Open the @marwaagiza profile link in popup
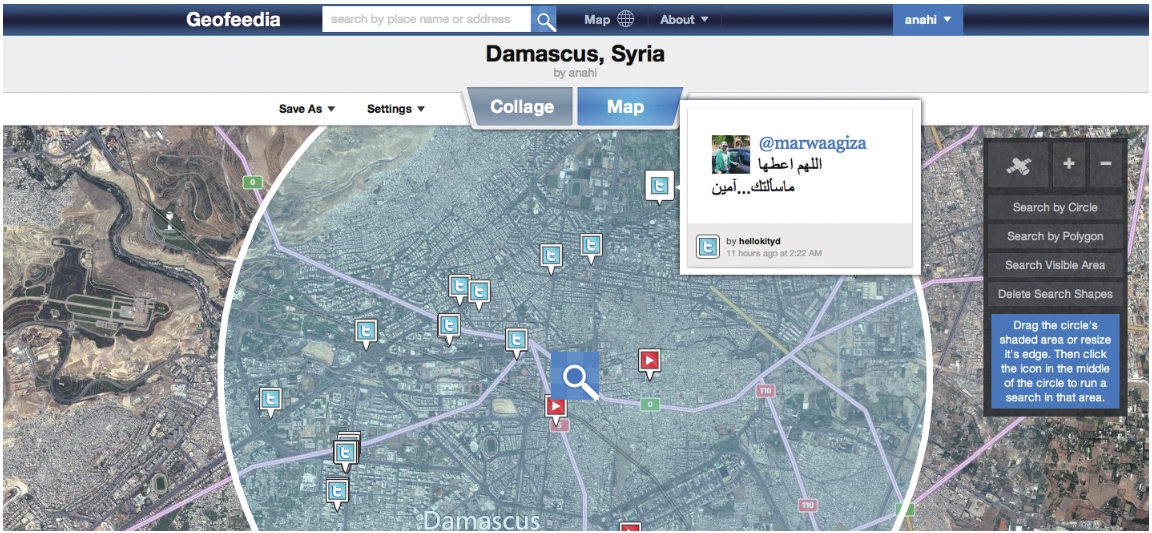Viewport: 1152px width, 533px height. pos(812,143)
